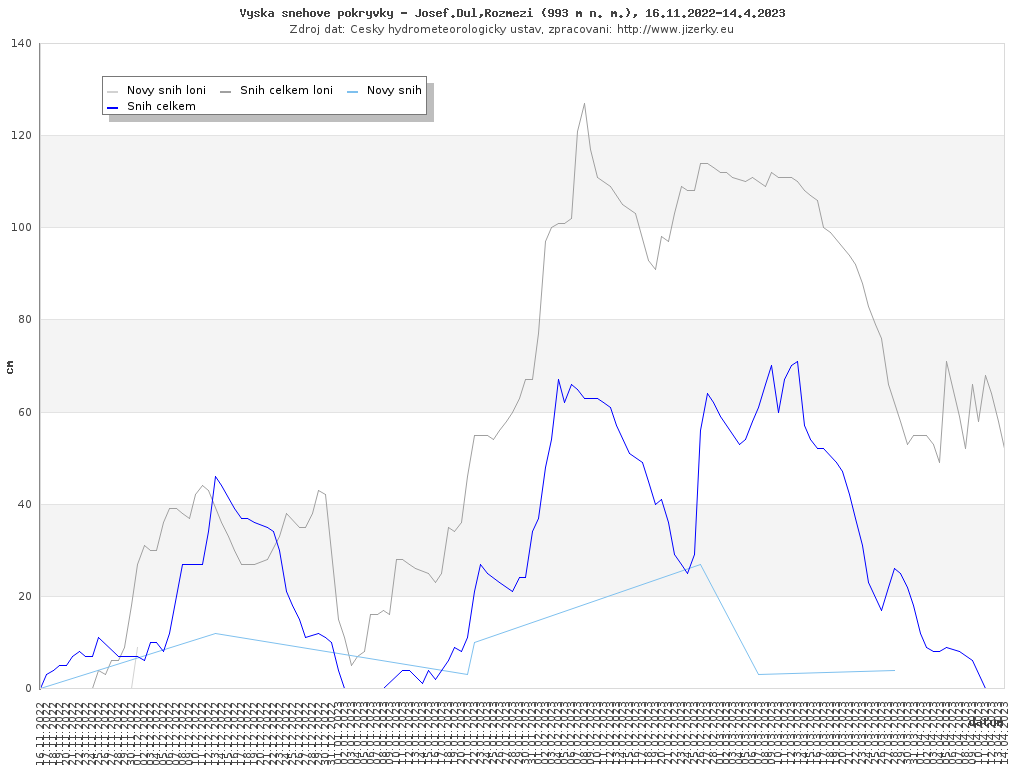This screenshot has width=1024, height=768.
Task: Click the 80 tick label on y-axis
Action: pyautogui.click(x=24, y=320)
